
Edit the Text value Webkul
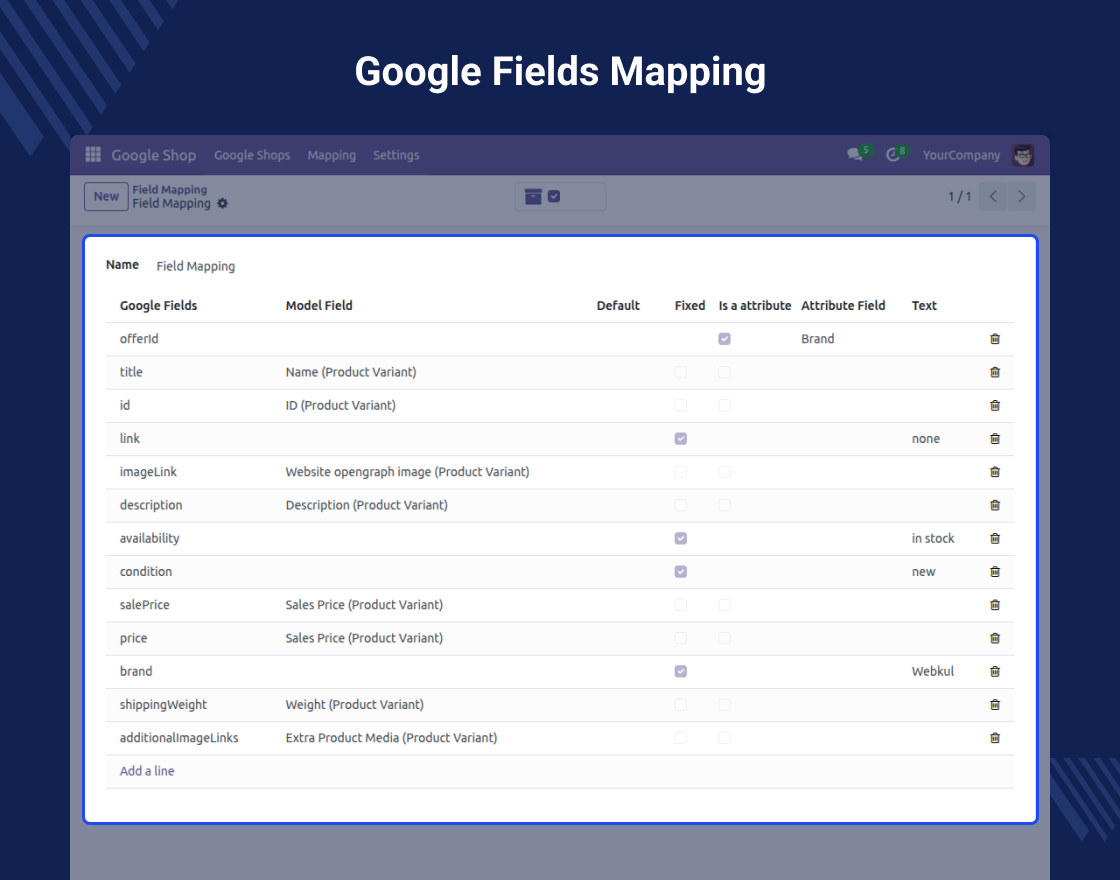pyautogui.click(x=933, y=671)
